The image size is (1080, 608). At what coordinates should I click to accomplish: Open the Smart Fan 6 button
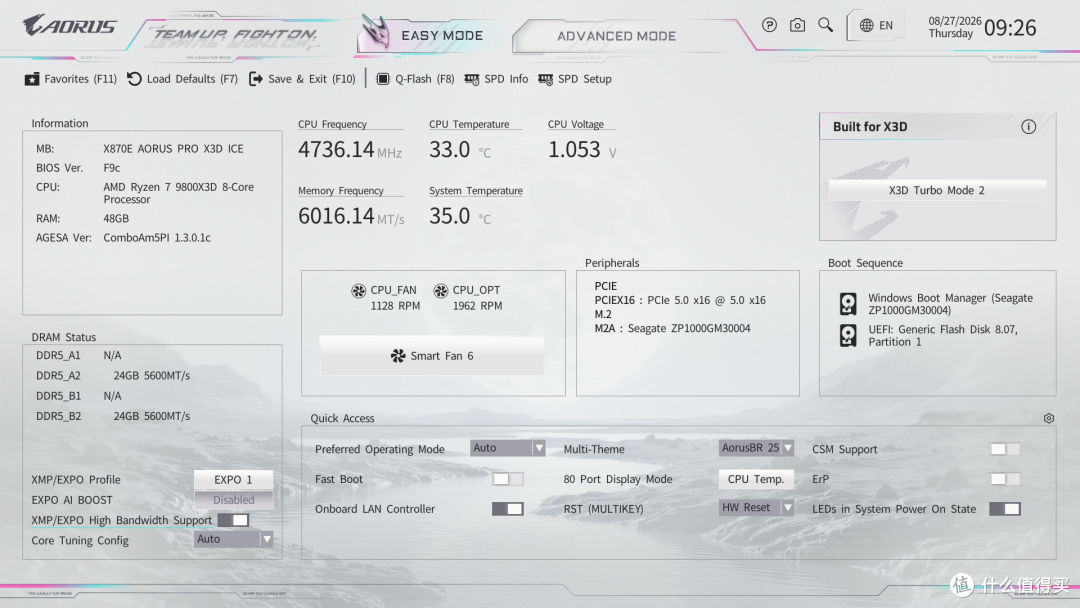tap(432, 356)
